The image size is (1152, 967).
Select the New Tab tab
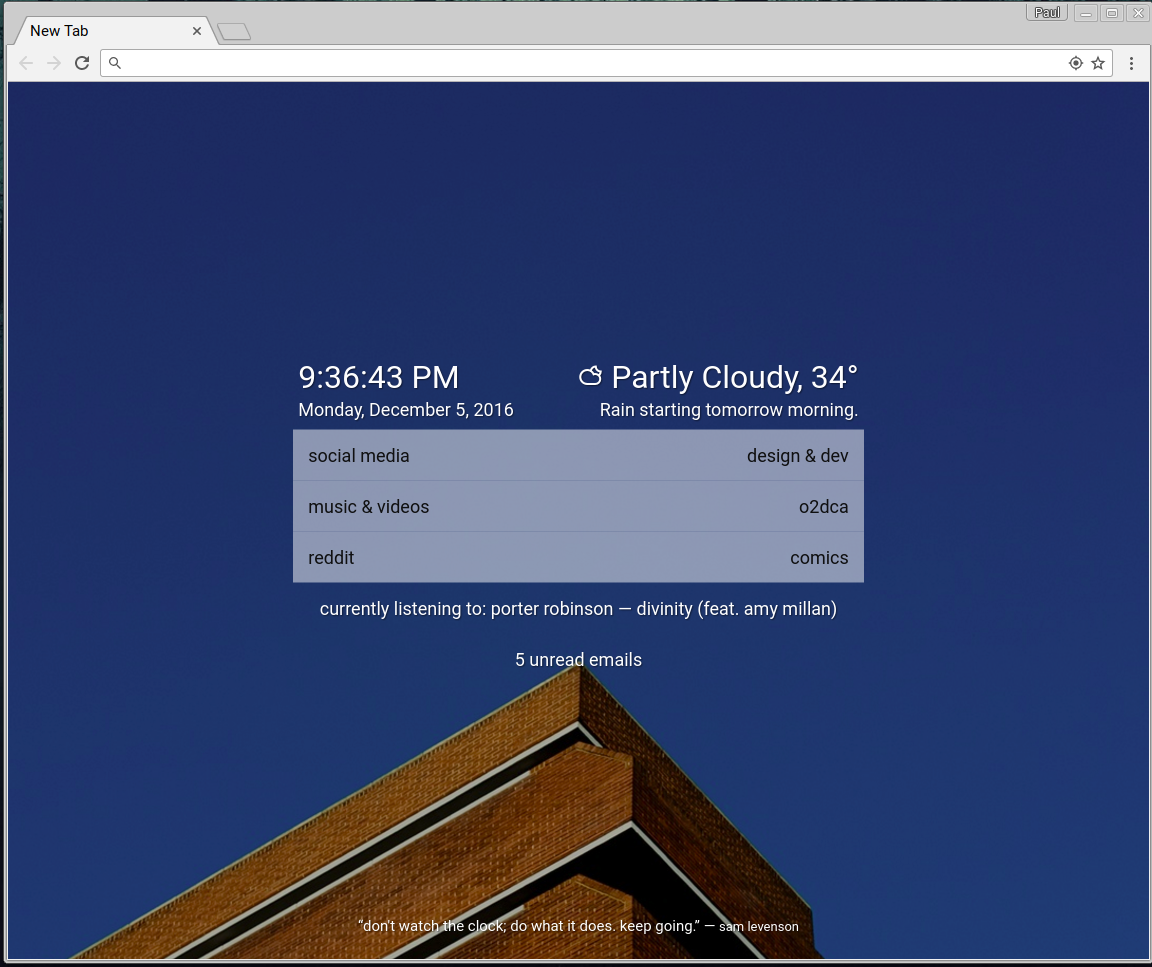[100, 31]
